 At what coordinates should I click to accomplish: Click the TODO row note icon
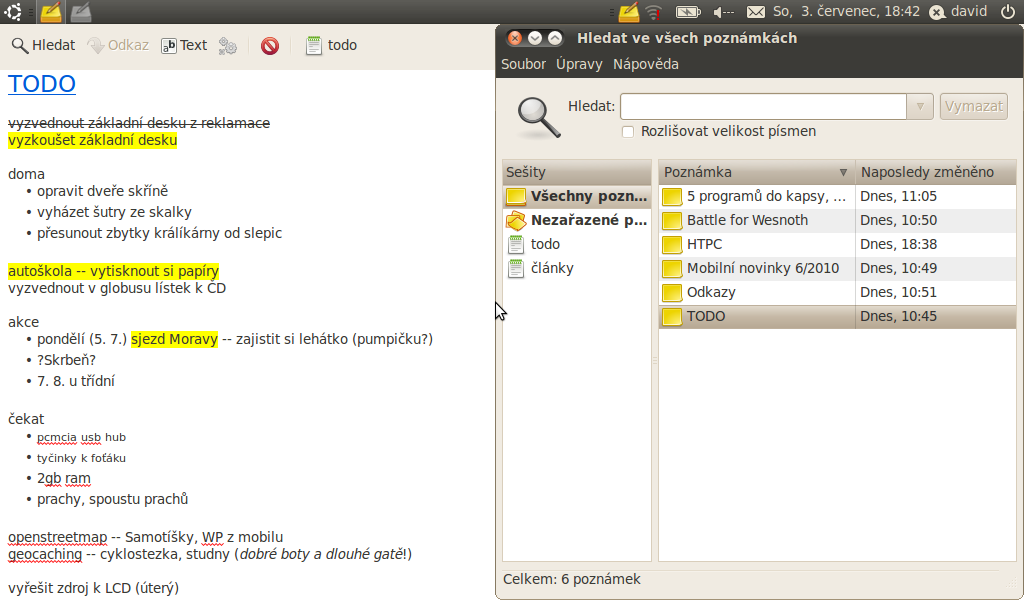pyautogui.click(x=672, y=317)
